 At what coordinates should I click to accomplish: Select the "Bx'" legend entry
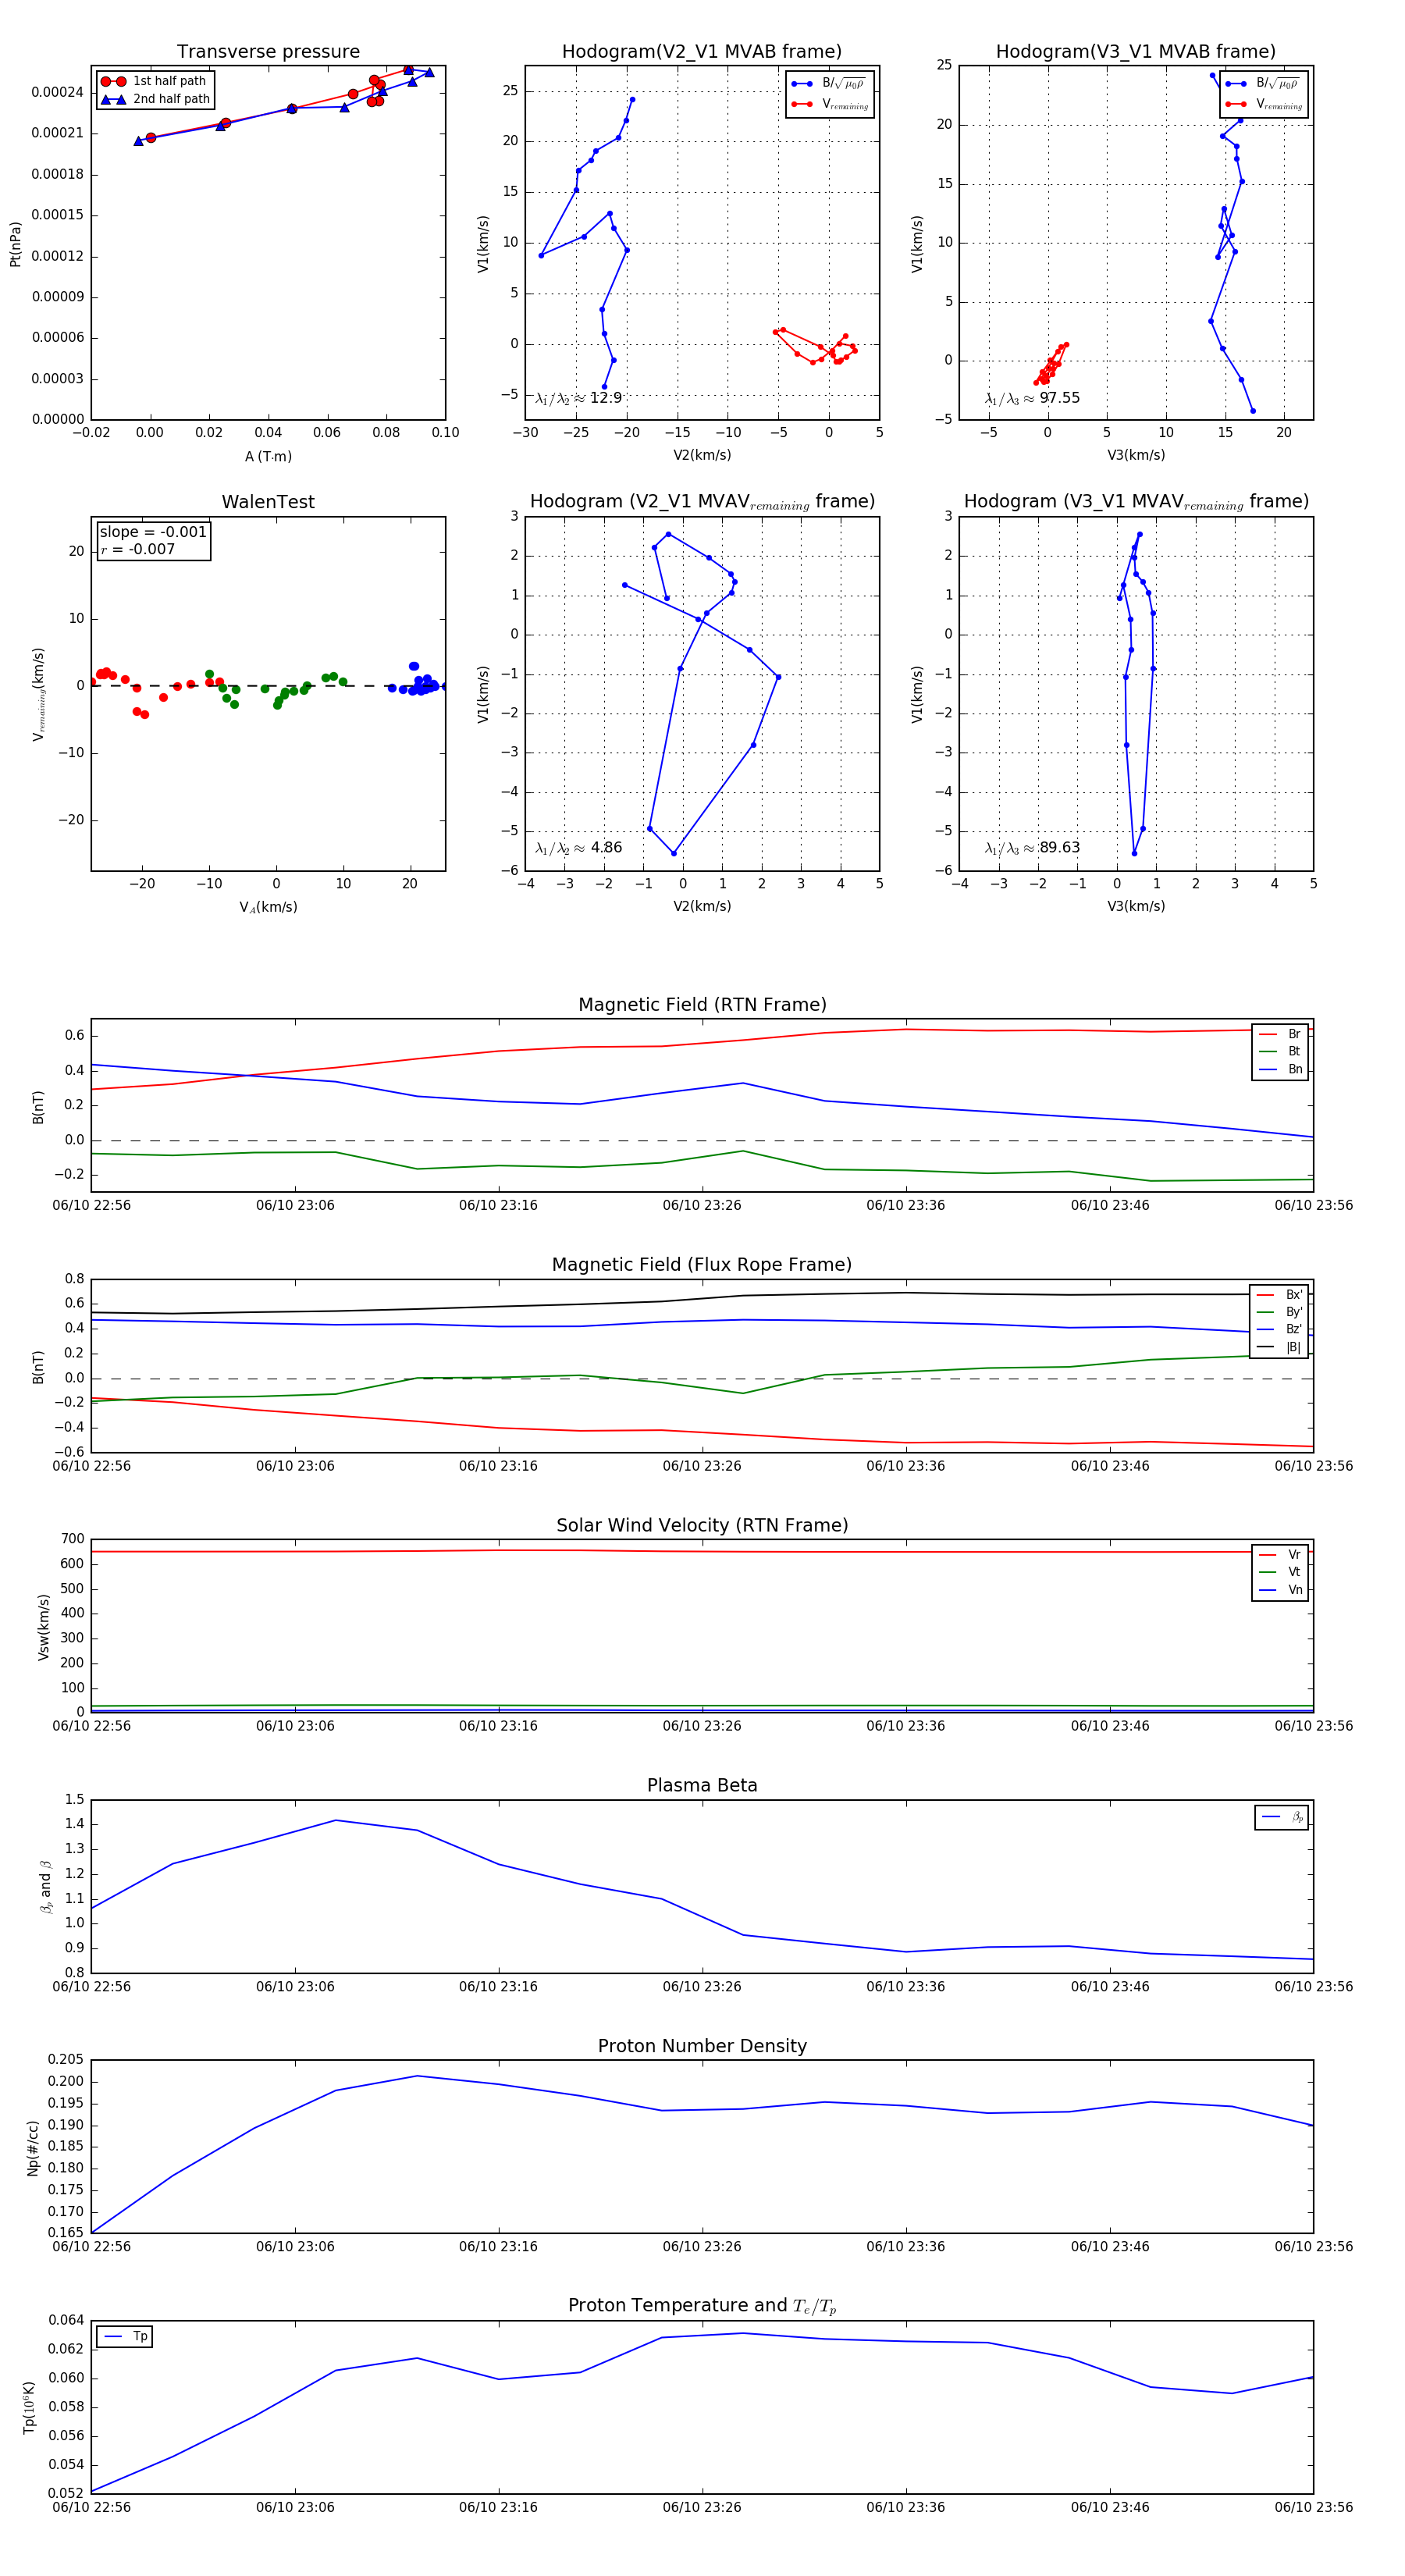pyautogui.click(x=1279, y=1294)
